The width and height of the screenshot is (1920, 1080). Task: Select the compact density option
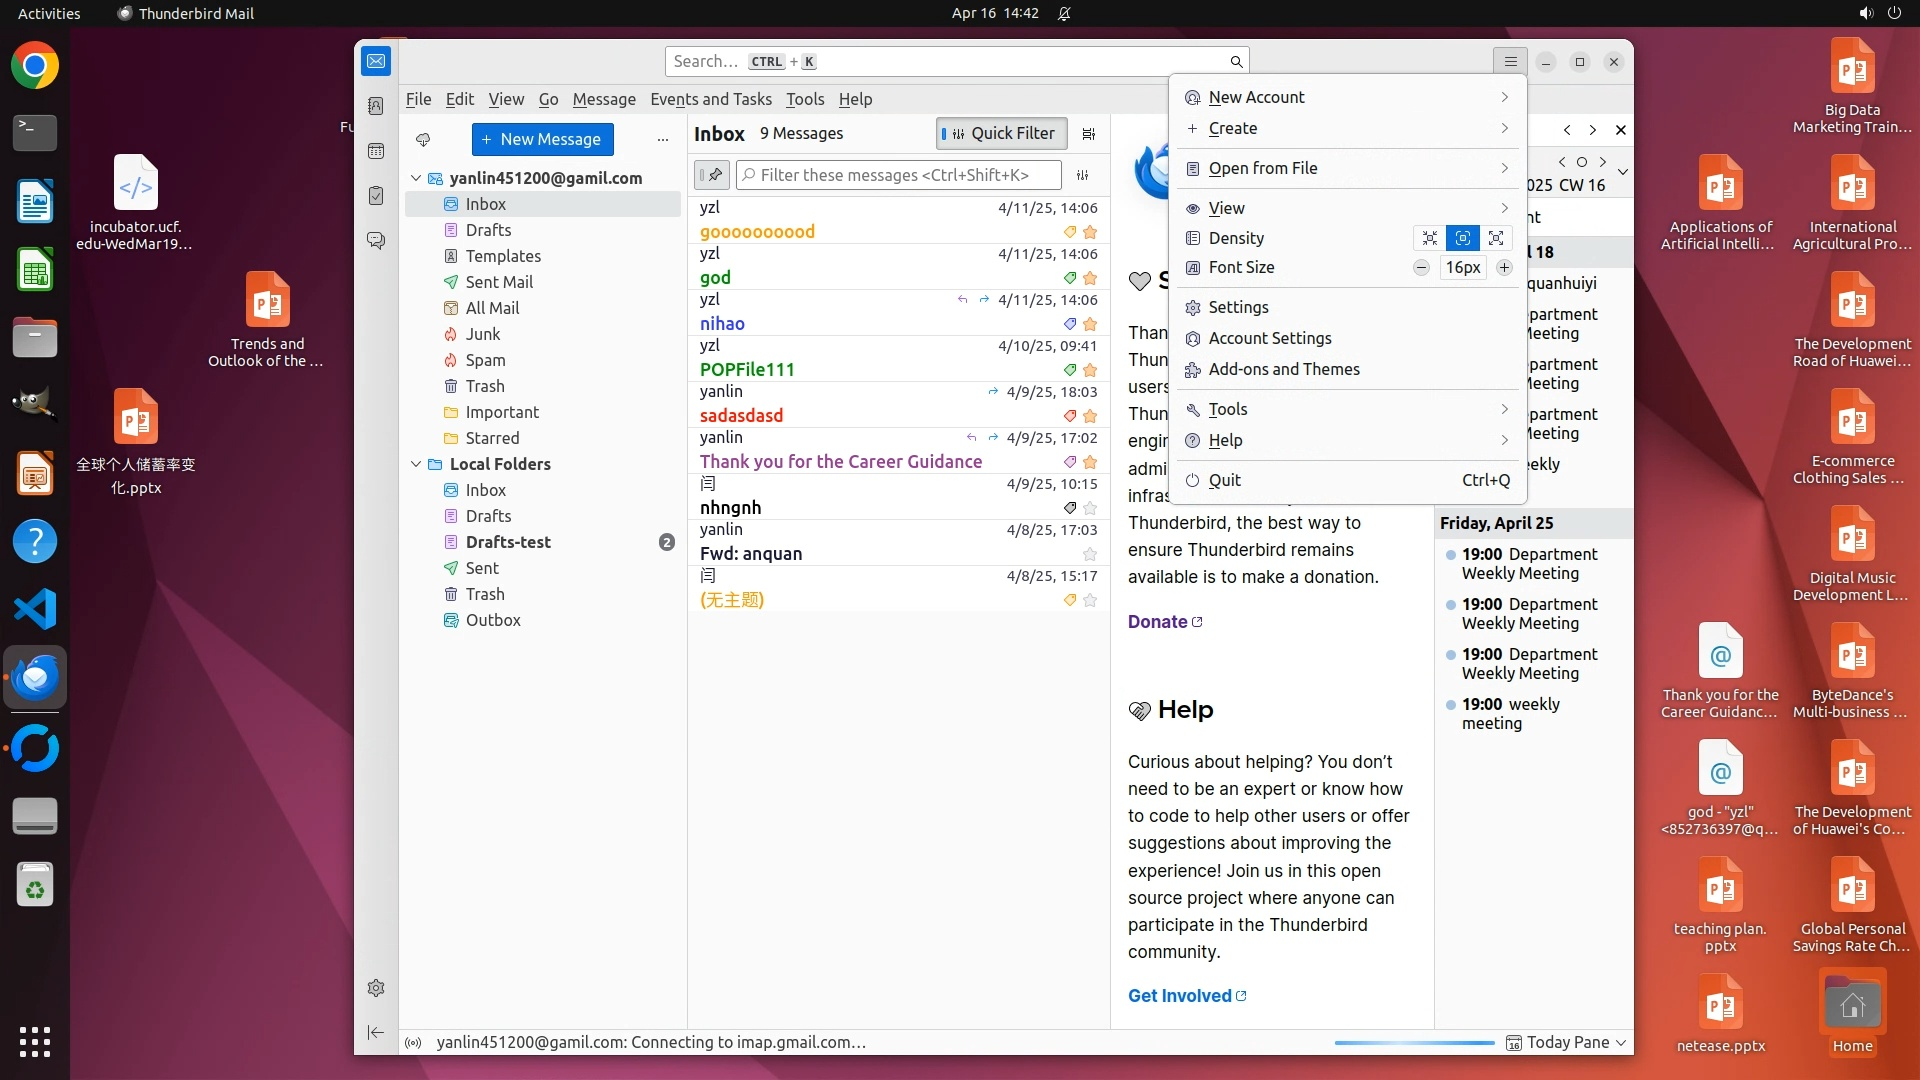pos(1430,238)
